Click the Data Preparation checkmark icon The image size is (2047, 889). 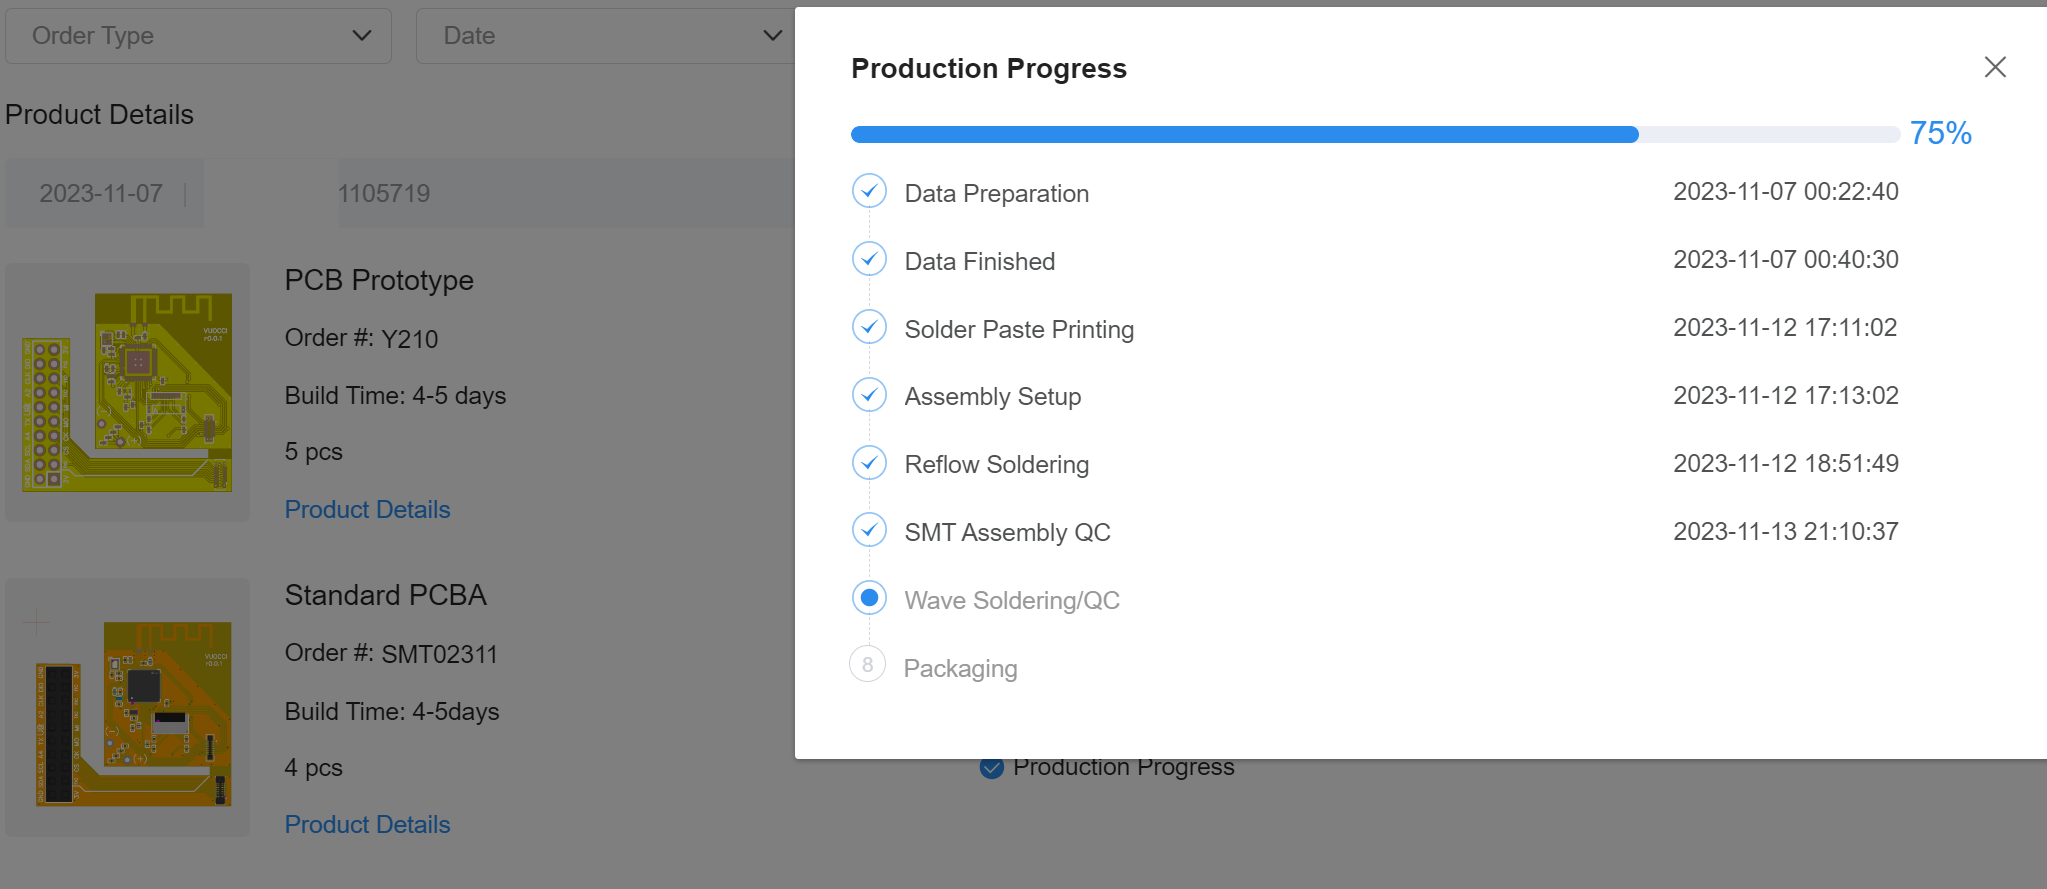point(869,191)
